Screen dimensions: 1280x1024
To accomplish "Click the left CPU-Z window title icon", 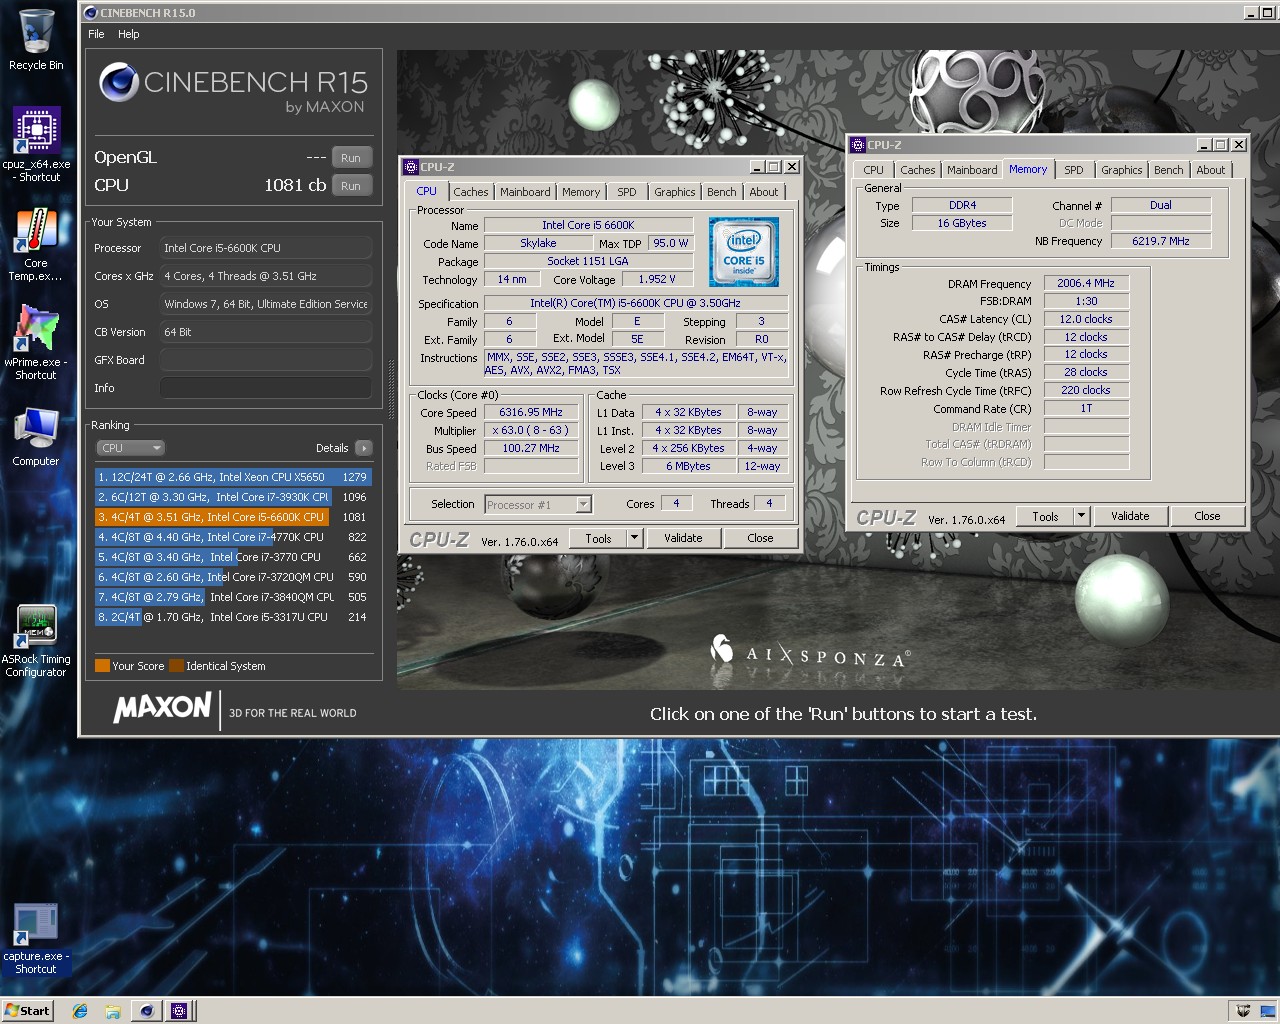I will click(411, 167).
